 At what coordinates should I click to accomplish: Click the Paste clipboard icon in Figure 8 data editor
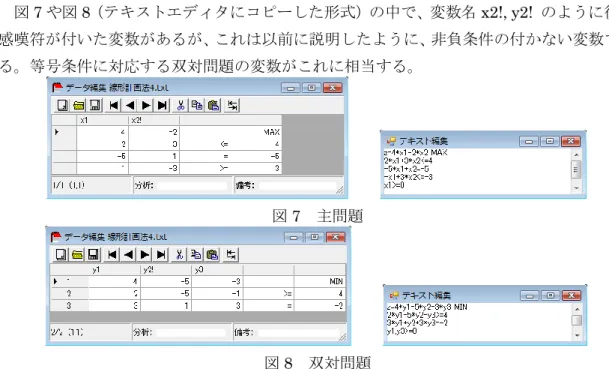212,254
